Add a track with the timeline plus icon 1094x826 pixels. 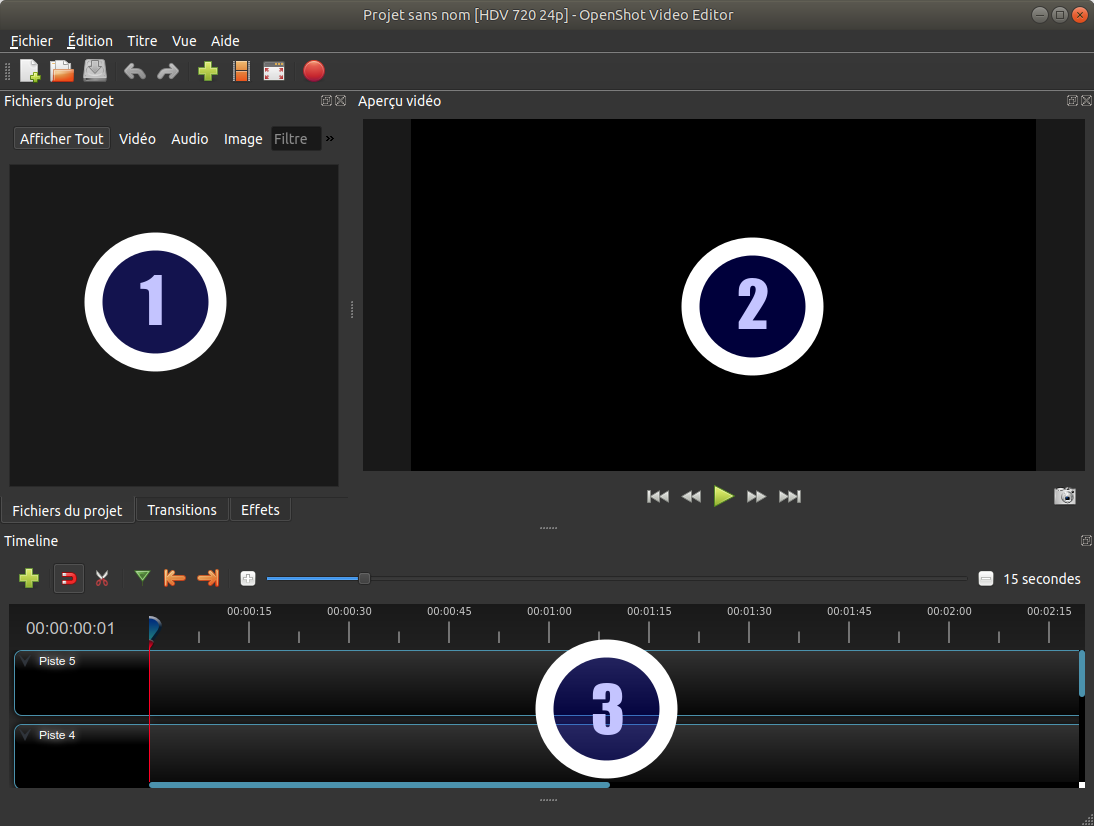coord(29,578)
